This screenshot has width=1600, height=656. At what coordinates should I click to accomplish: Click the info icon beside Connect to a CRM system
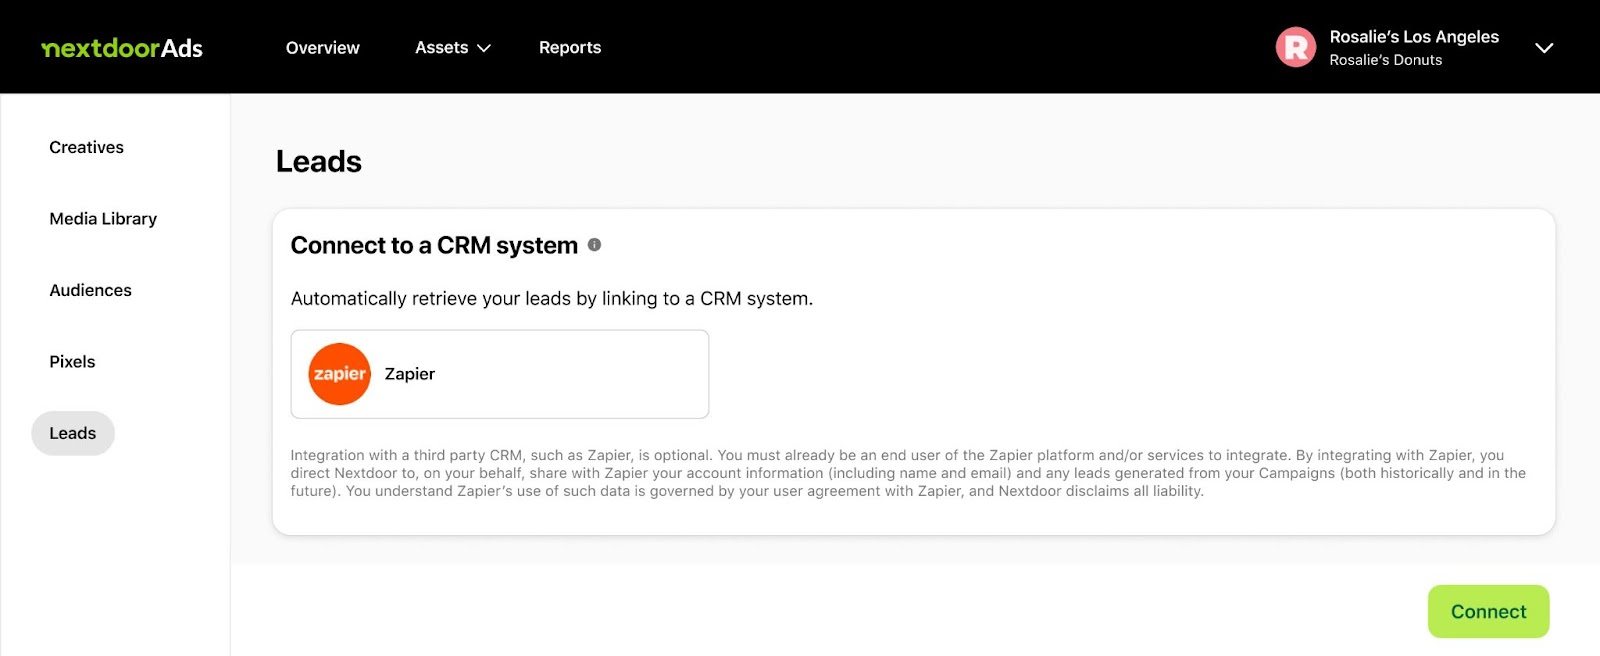pyautogui.click(x=594, y=245)
